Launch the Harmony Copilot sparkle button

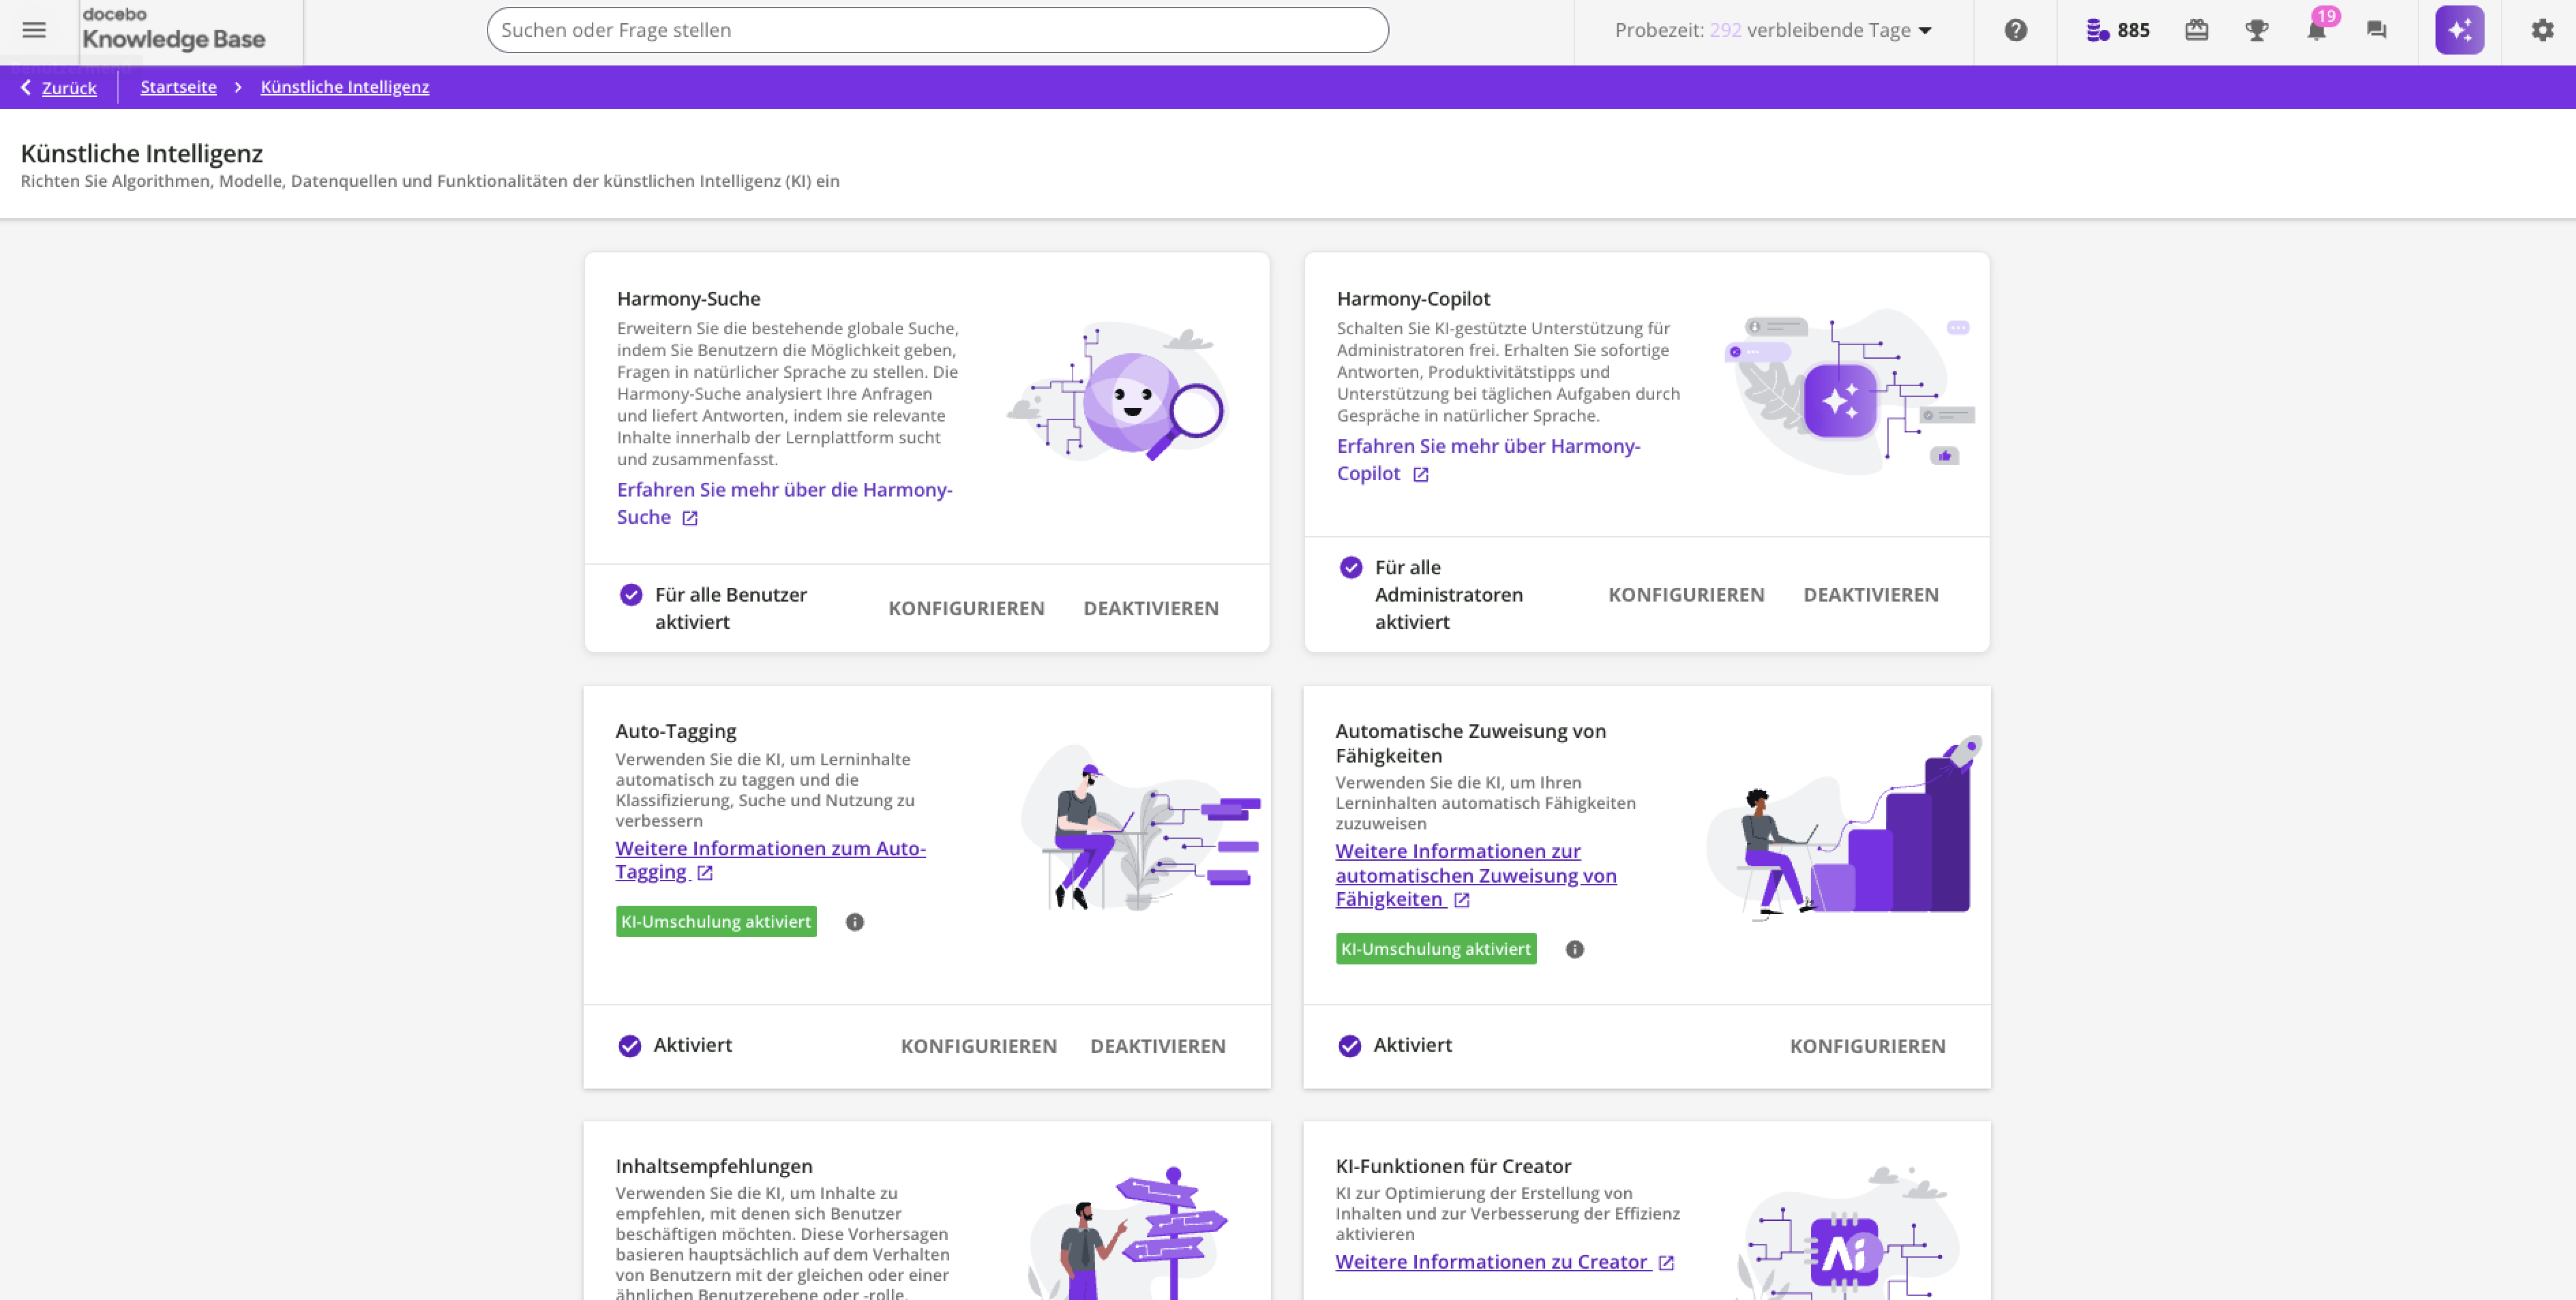2459,30
